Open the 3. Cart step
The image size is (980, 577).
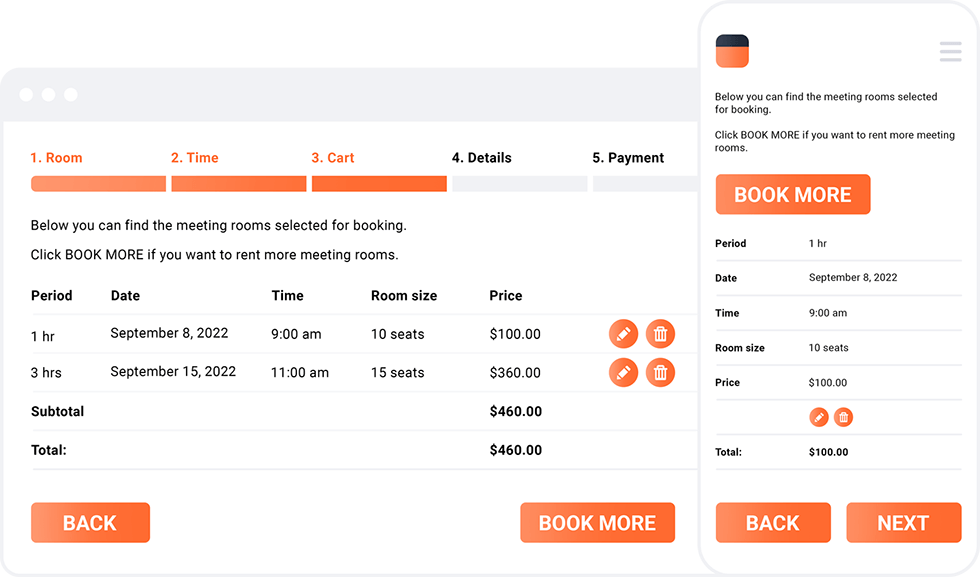pos(332,157)
